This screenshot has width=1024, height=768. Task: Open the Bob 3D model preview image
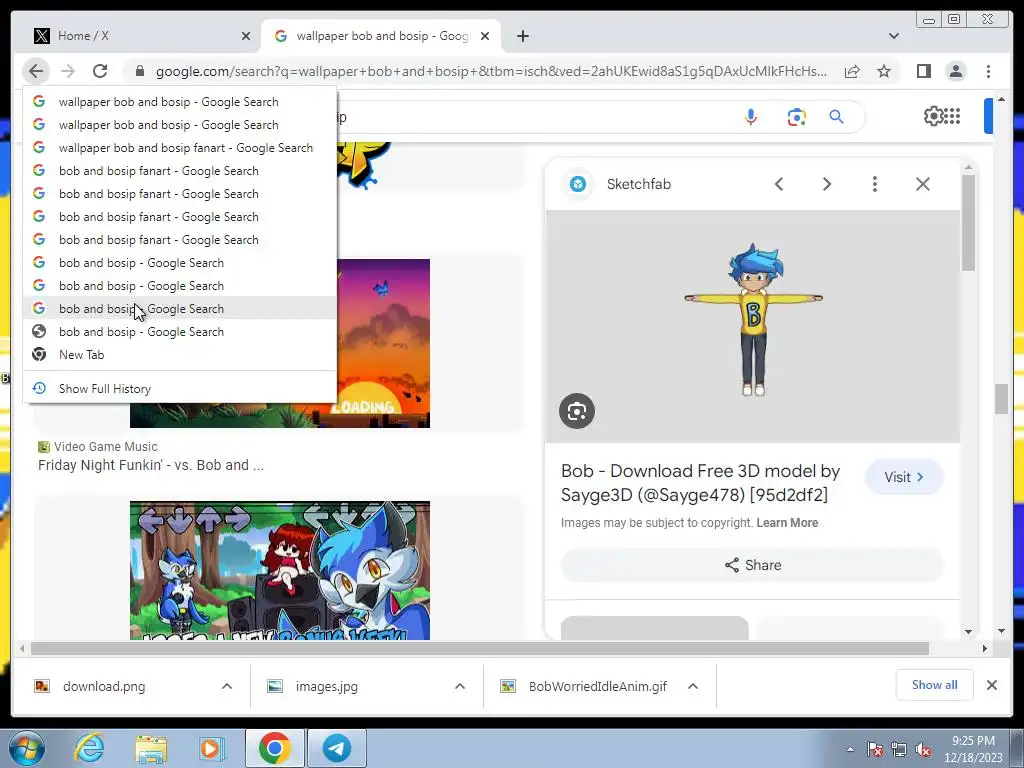point(752,326)
